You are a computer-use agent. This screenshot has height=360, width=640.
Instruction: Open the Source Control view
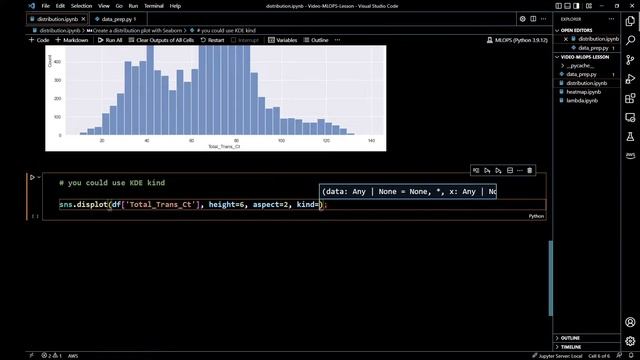pyautogui.click(x=630, y=60)
